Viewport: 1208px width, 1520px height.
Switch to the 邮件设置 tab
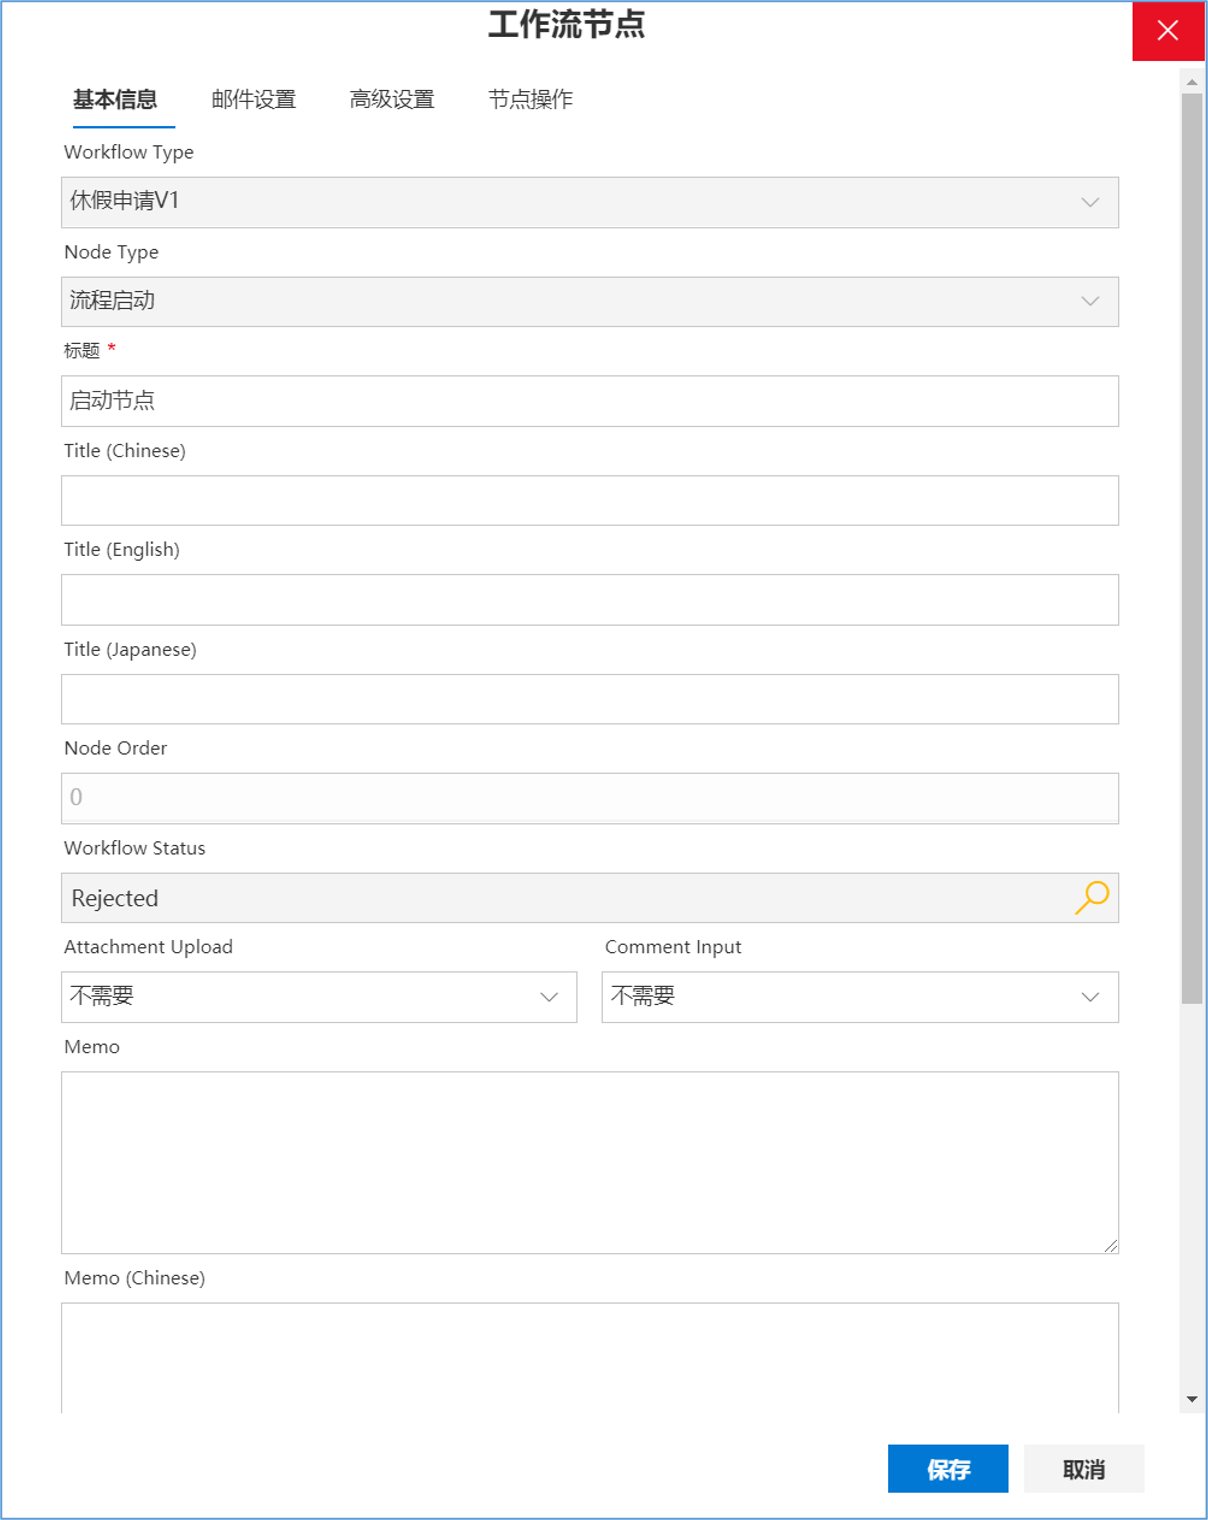(254, 99)
